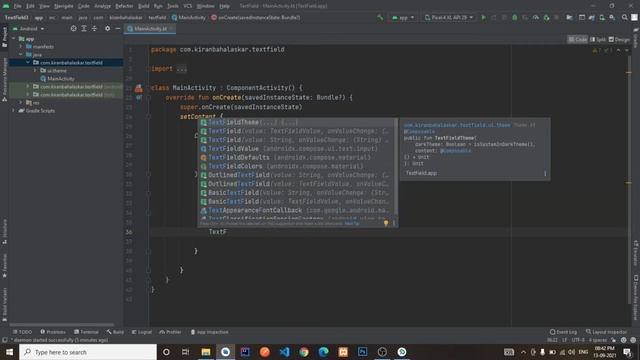
Task: Open Visual Studio Code from the taskbar
Action: click(x=284, y=352)
